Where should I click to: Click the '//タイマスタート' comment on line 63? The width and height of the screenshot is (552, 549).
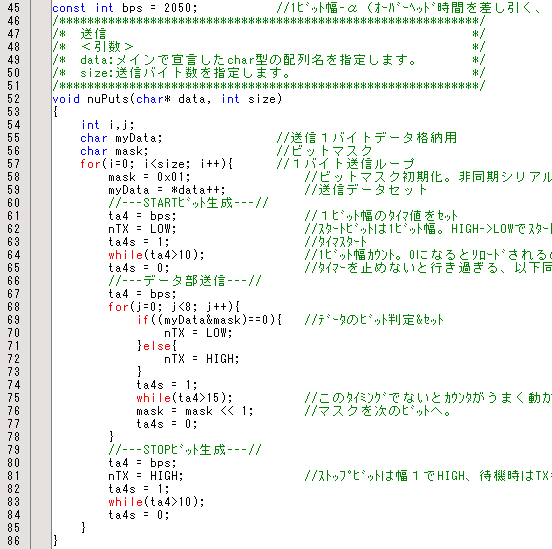pyautogui.click(x=336, y=242)
